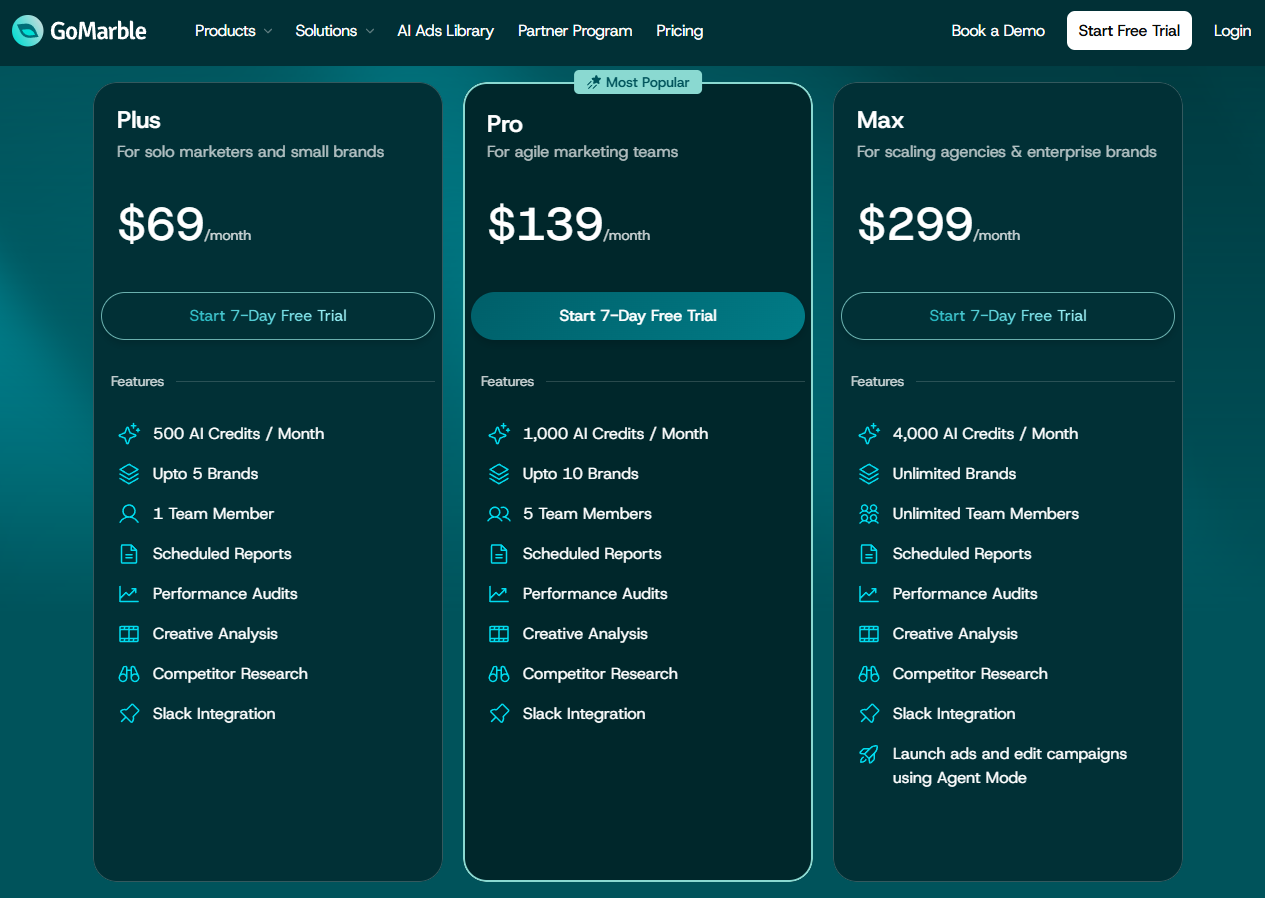Viewport: 1265px width, 898px height.
Task: Click the document icon in Plus Scheduled Reports
Action: (129, 554)
